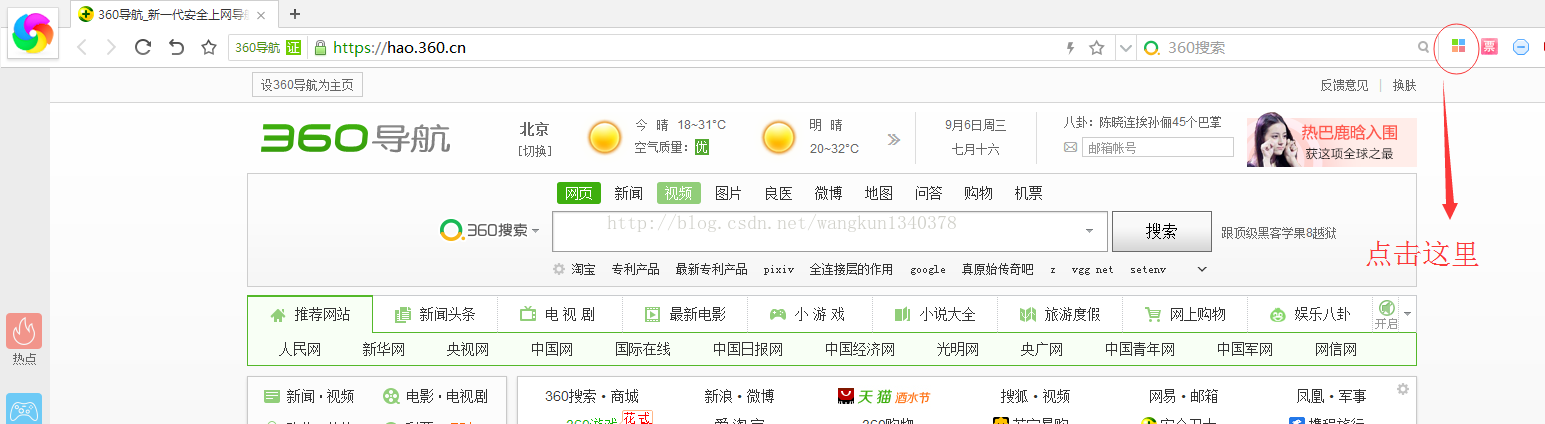
Task: Click the 邮箱帐号 email input field
Action: (x=1158, y=147)
